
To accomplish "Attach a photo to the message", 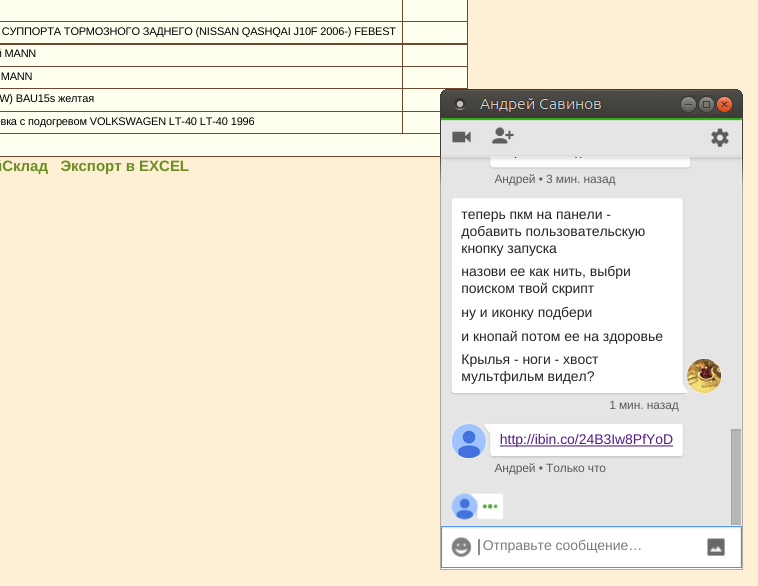I will [716, 547].
